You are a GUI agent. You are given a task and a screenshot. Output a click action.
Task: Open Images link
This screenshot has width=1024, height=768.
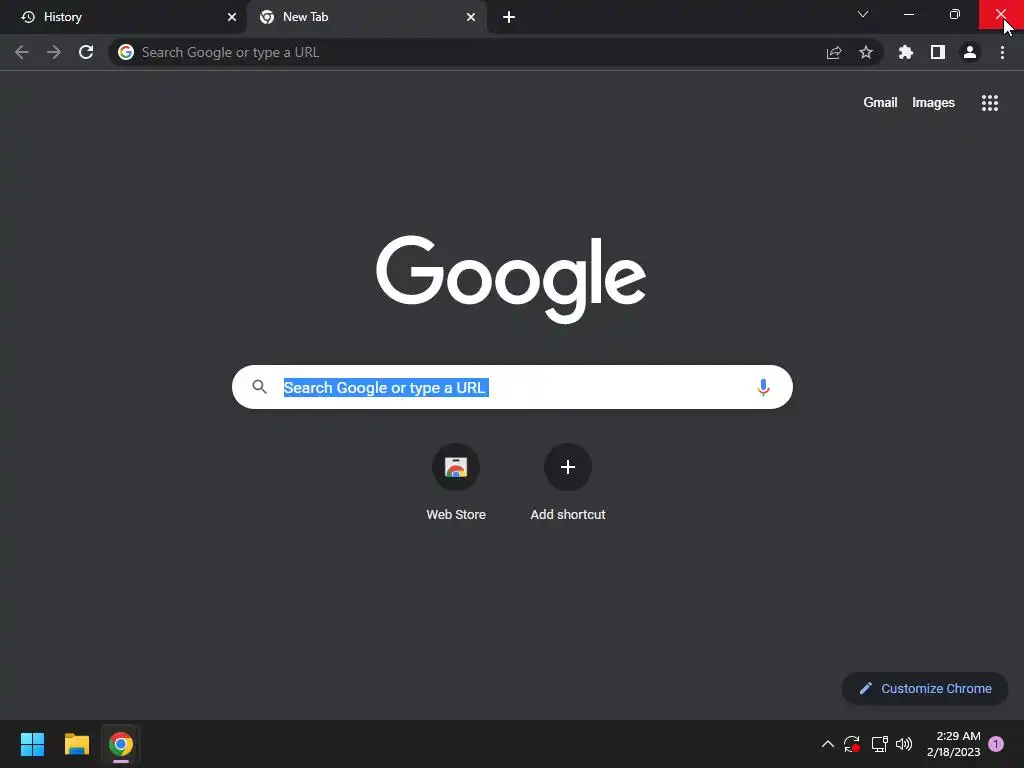point(933,103)
